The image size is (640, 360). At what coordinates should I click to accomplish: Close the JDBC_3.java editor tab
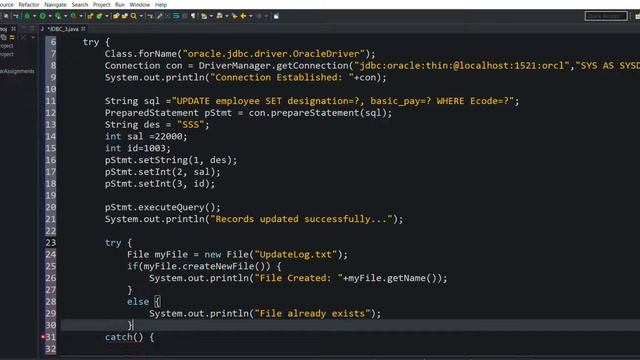83,29
